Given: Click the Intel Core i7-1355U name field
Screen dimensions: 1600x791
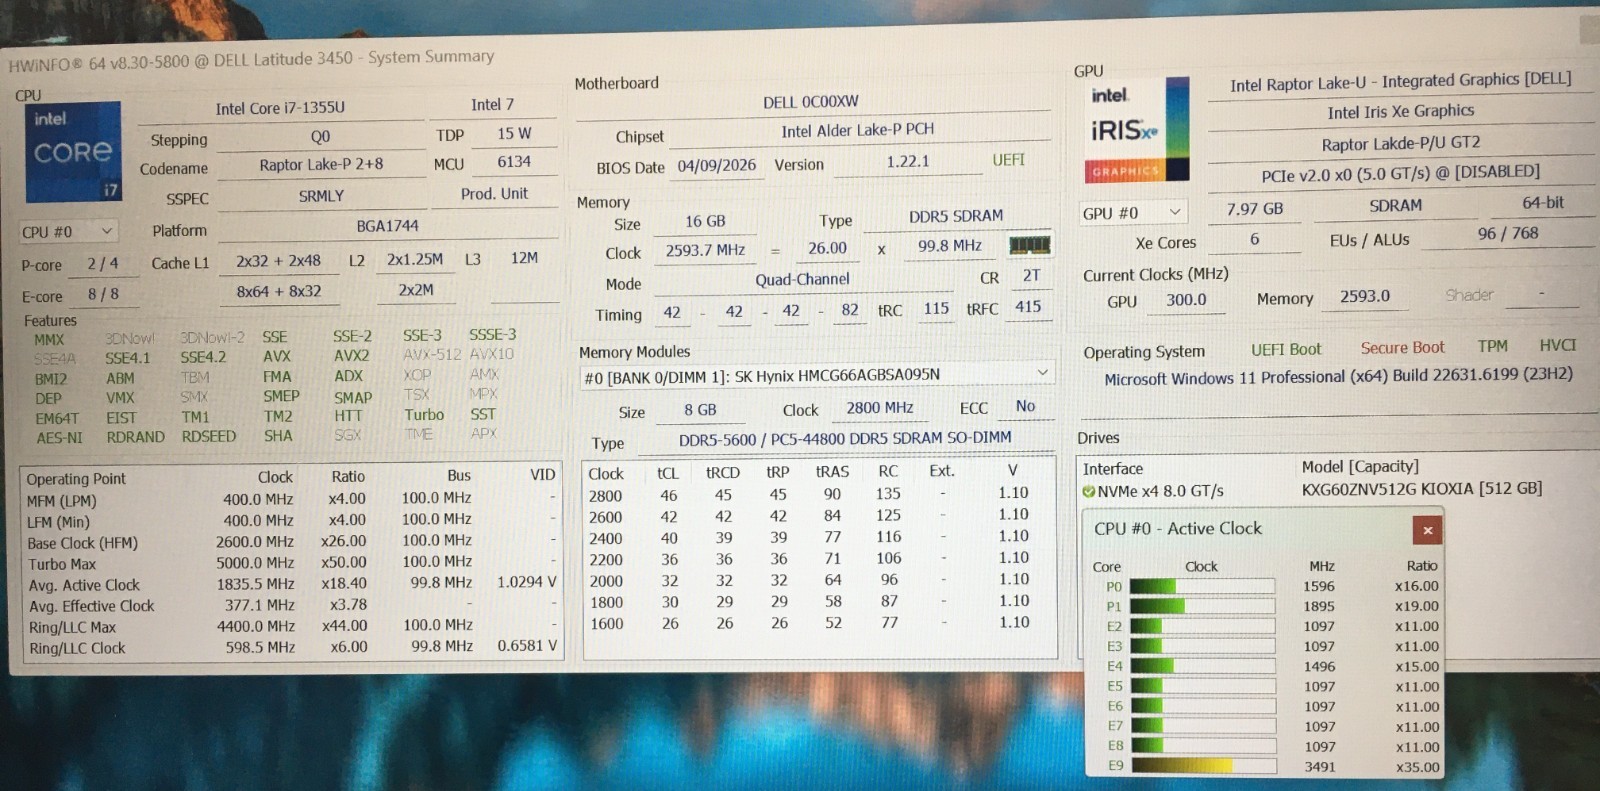Looking at the screenshot, I should 280,108.
